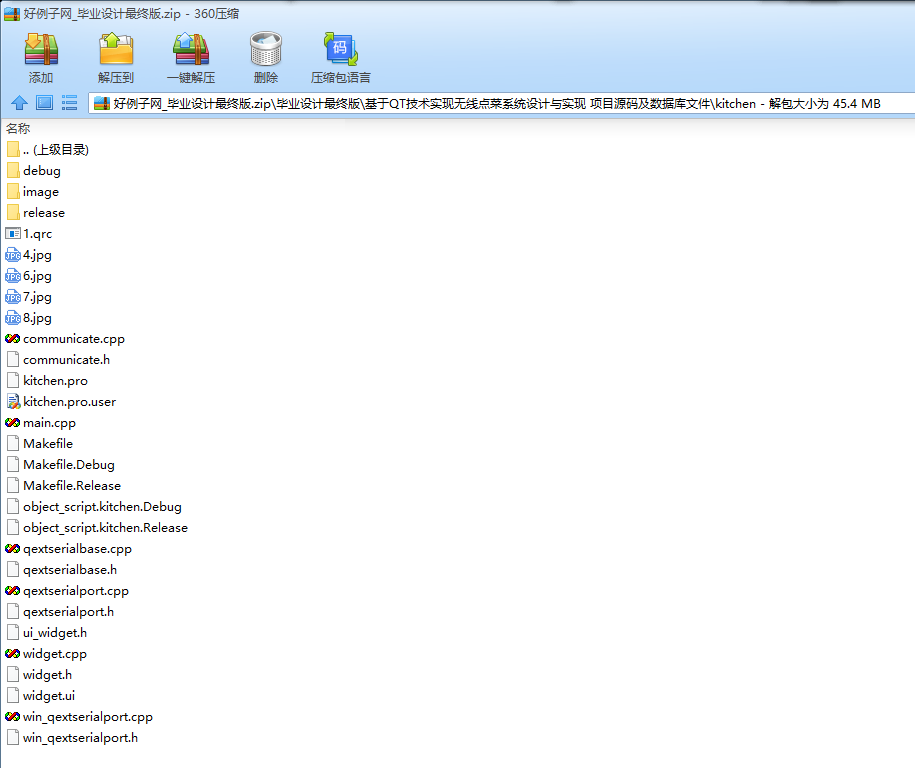
Task: Select the kitchen.pro.user file icon
Action: (x=13, y=402)
